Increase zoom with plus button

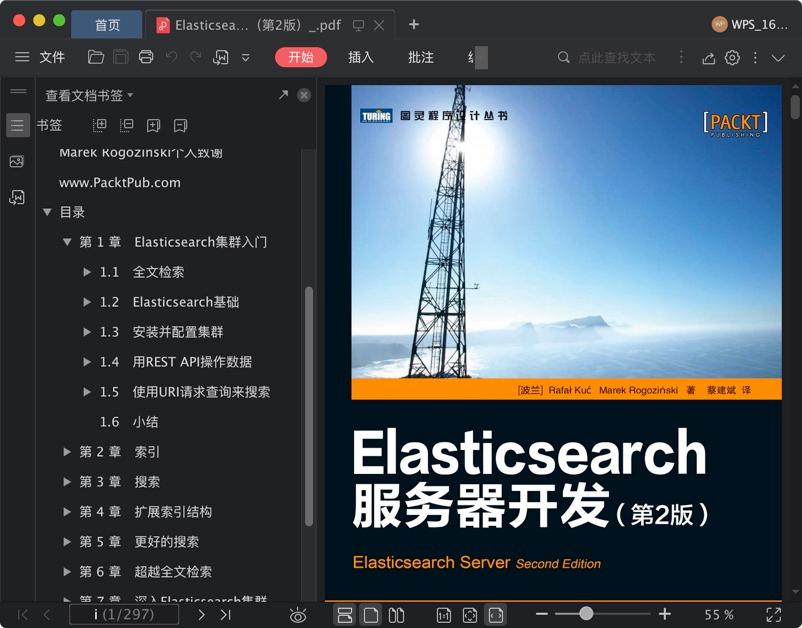coord(664,614)
